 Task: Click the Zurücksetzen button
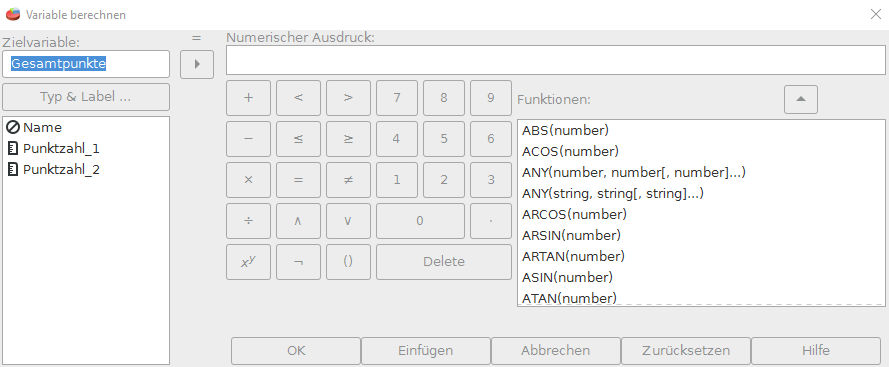686,351
